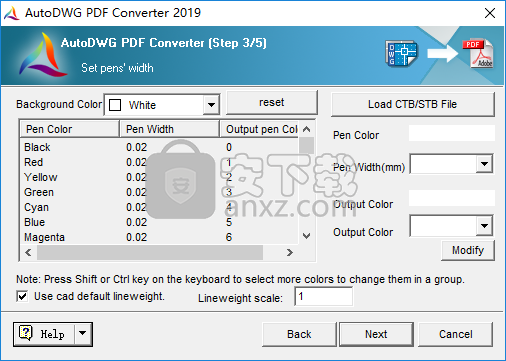This screenshot has height=361, width=506.
Task: Open the Background Color dropdown
Action: [211, 105]
